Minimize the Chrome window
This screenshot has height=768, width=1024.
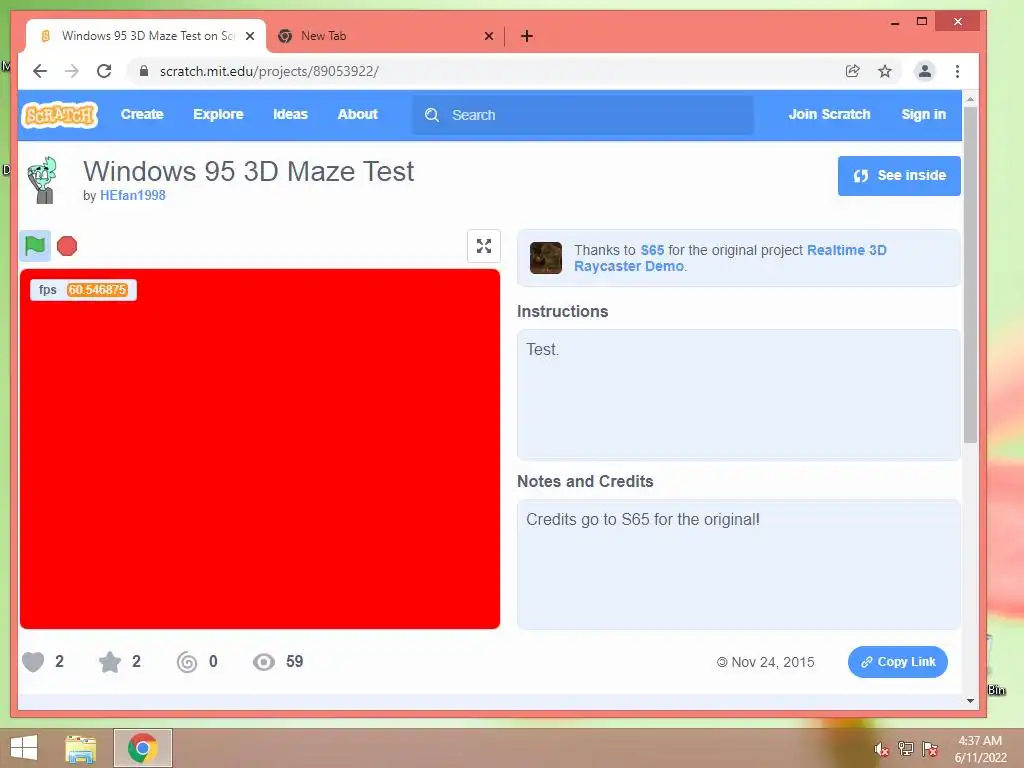pyautogui.click(x=895, y=22)
